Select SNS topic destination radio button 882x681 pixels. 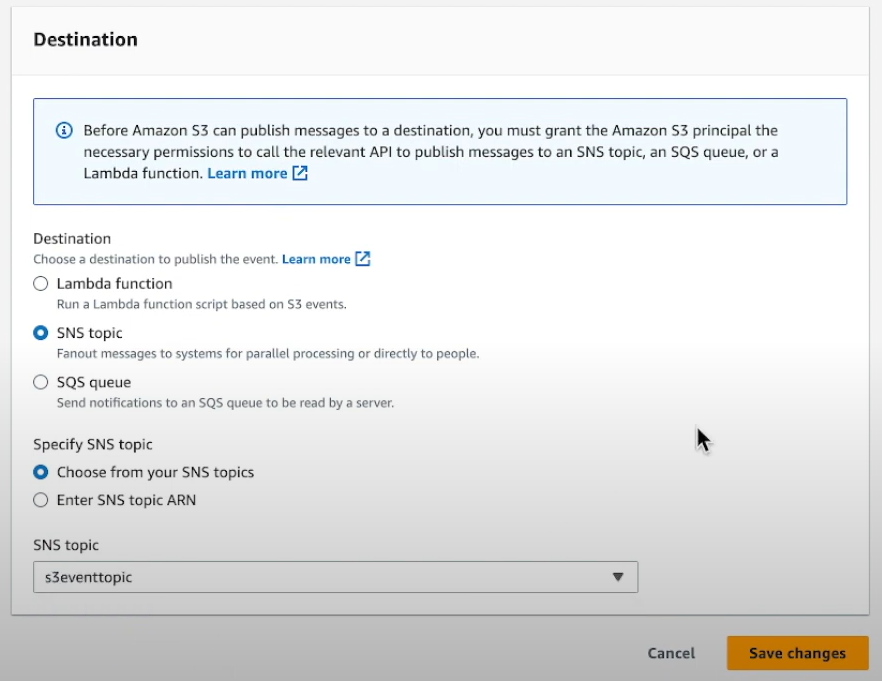click(x=40, y=333)
